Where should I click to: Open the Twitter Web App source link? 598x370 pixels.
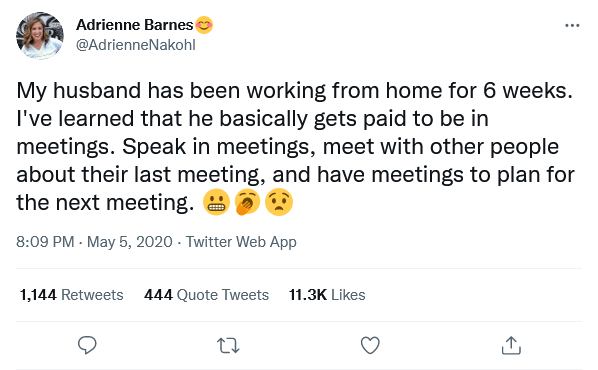[x=241, y=242]
